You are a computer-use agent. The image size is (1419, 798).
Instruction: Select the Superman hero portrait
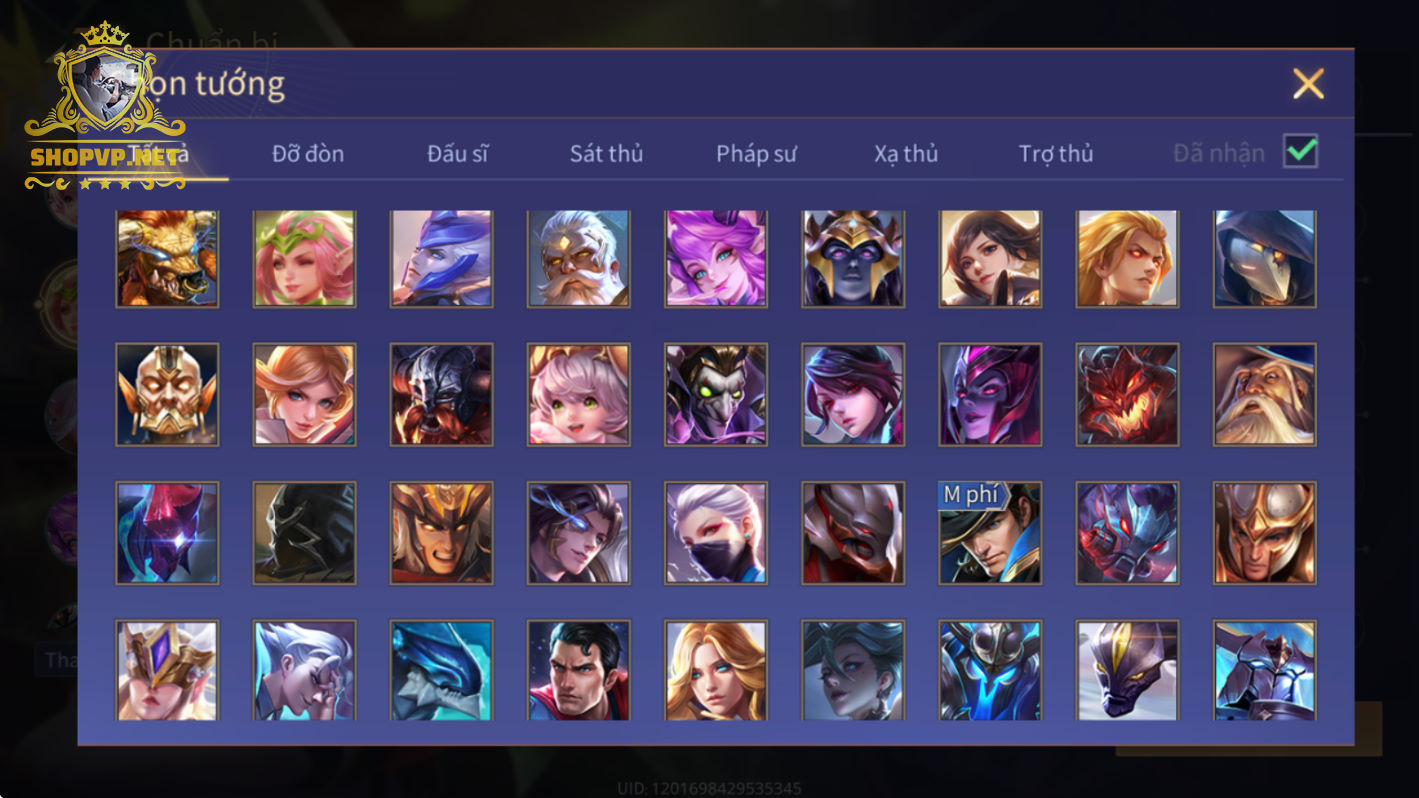[x=579, y=670]
